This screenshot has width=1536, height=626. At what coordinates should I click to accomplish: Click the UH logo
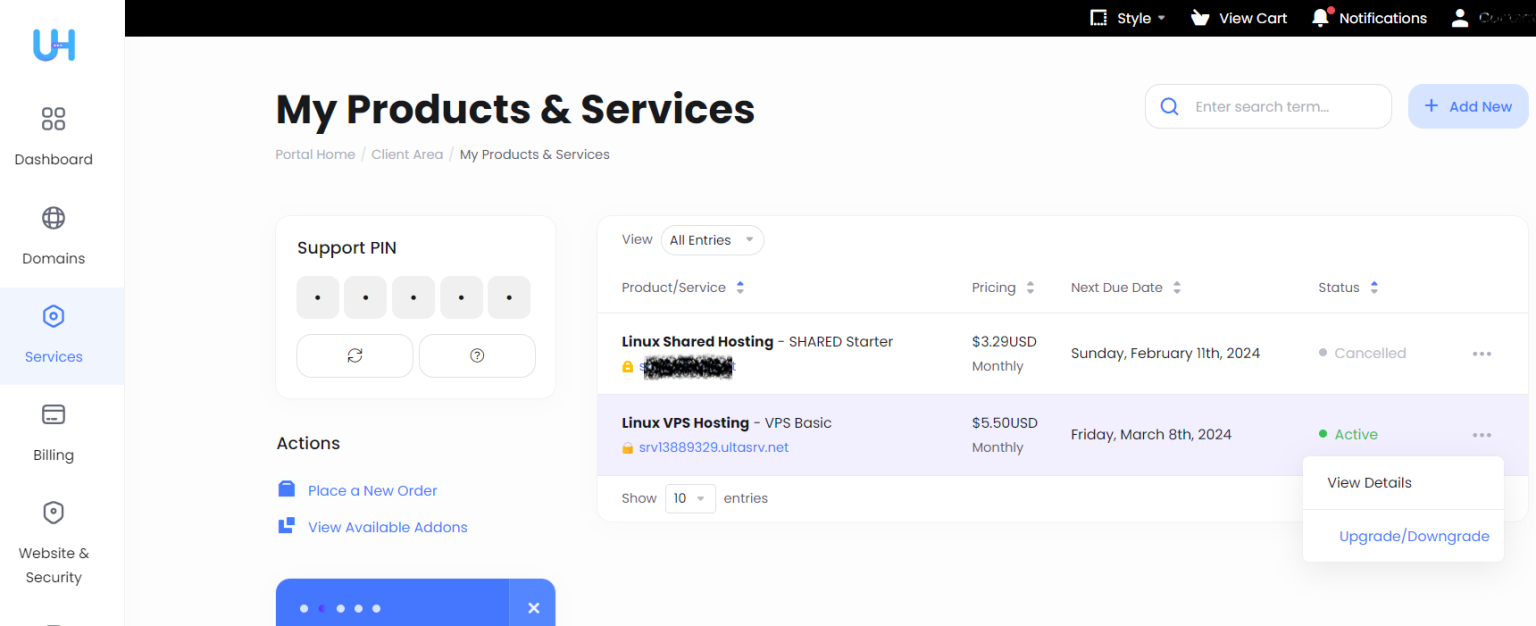point(52,45)
